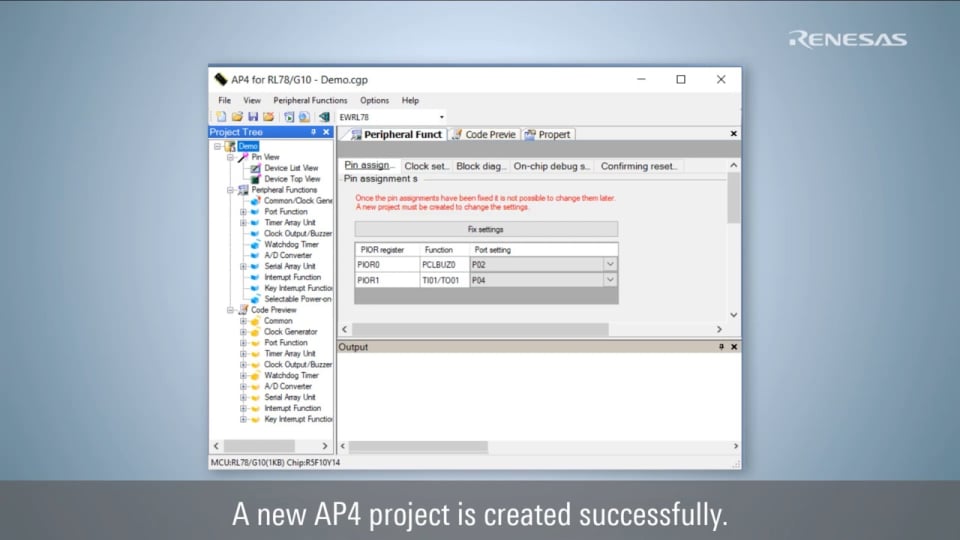Switch to the Code Preview tab
960x540 pixels.
click(484, 134)
